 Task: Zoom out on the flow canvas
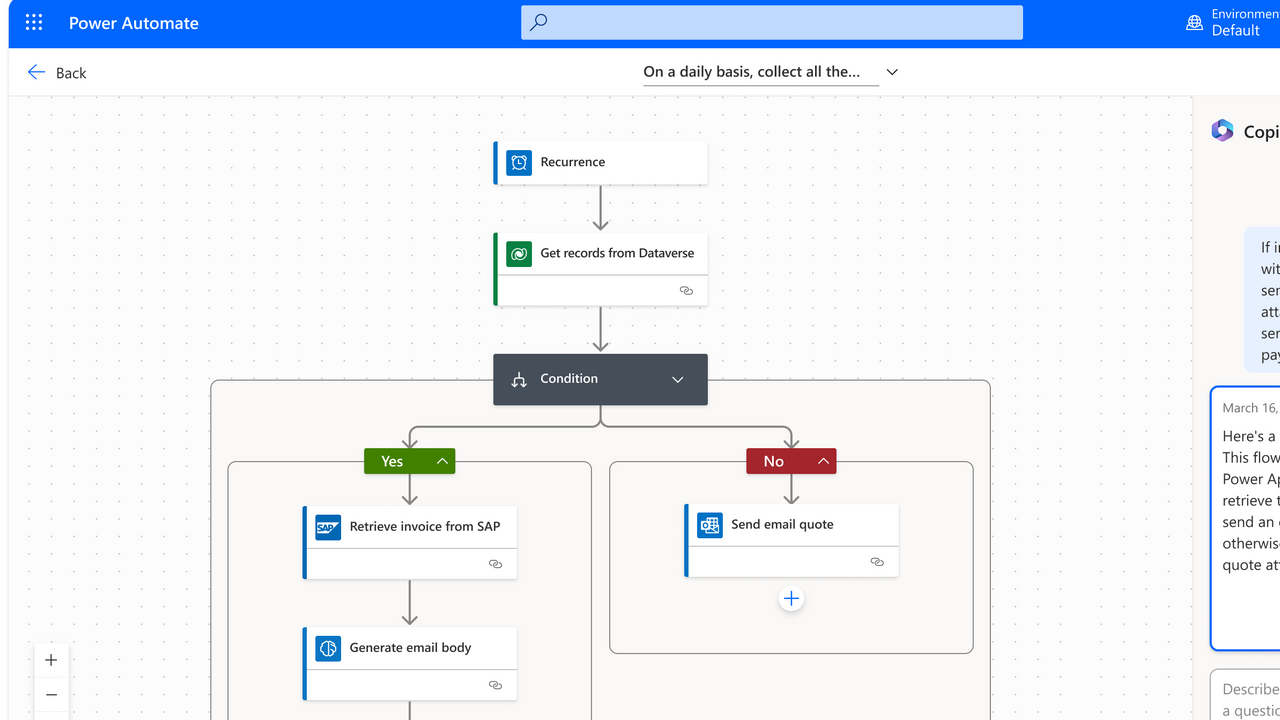coord(51,695)
